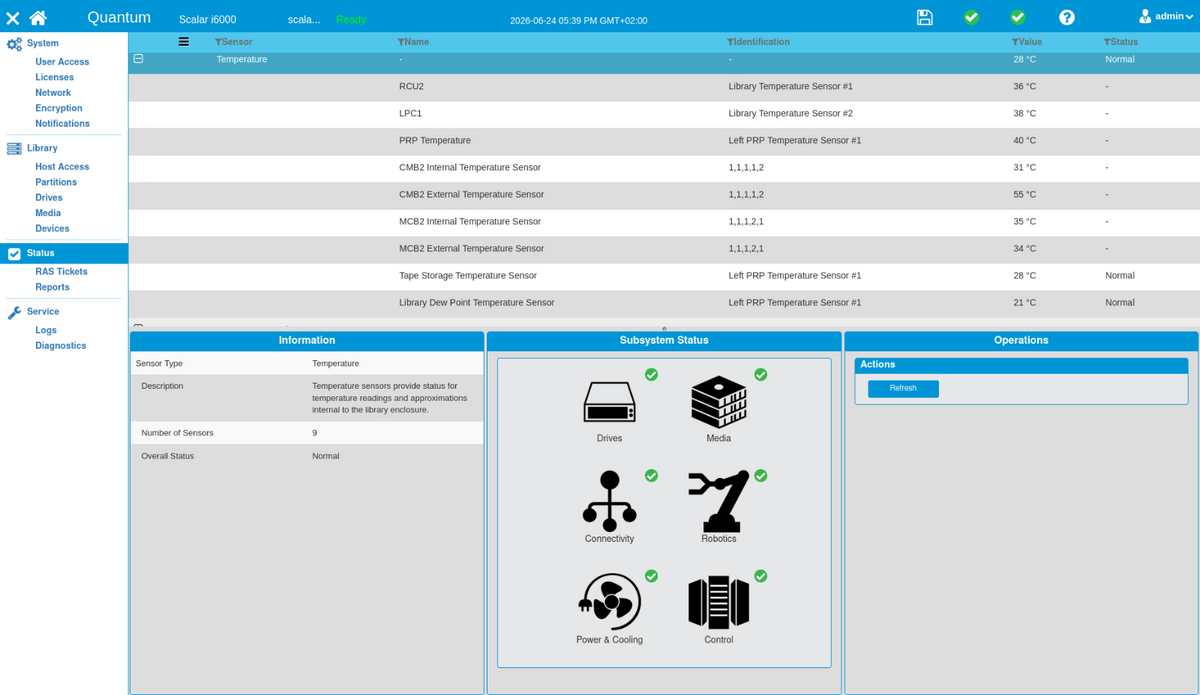1200x695 pixels.
Task: Select CMB2 Internal Temperature Sensor row
Action: coord(664,168)
